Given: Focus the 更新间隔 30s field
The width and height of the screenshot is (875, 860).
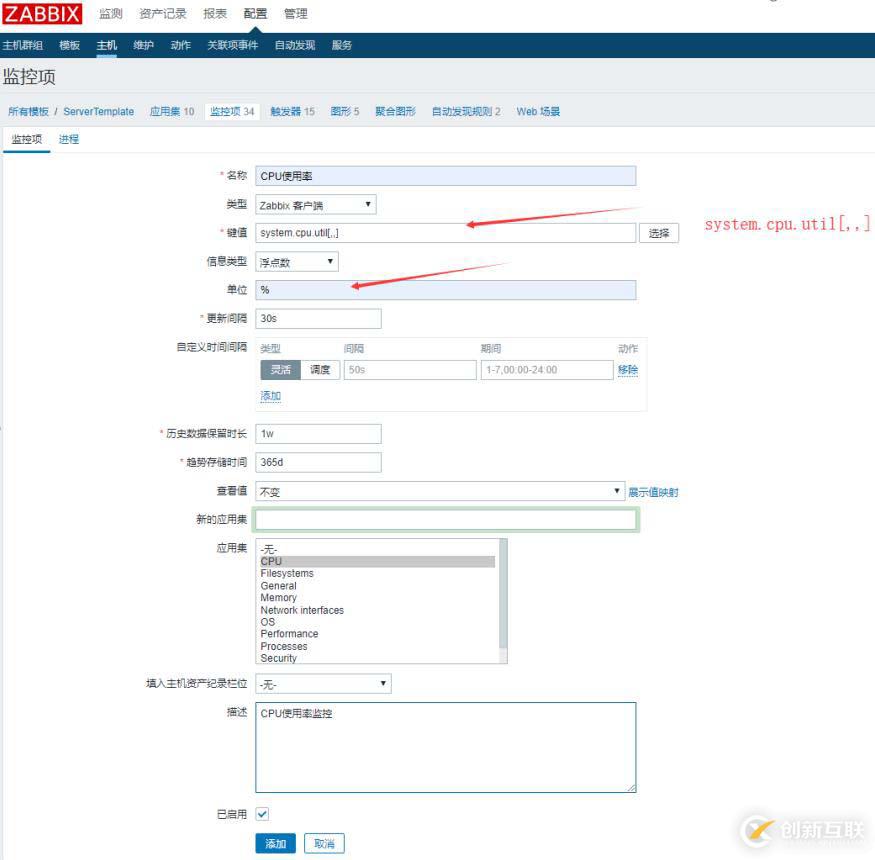Looking at the screenshot, I should (x=318, y=319).
